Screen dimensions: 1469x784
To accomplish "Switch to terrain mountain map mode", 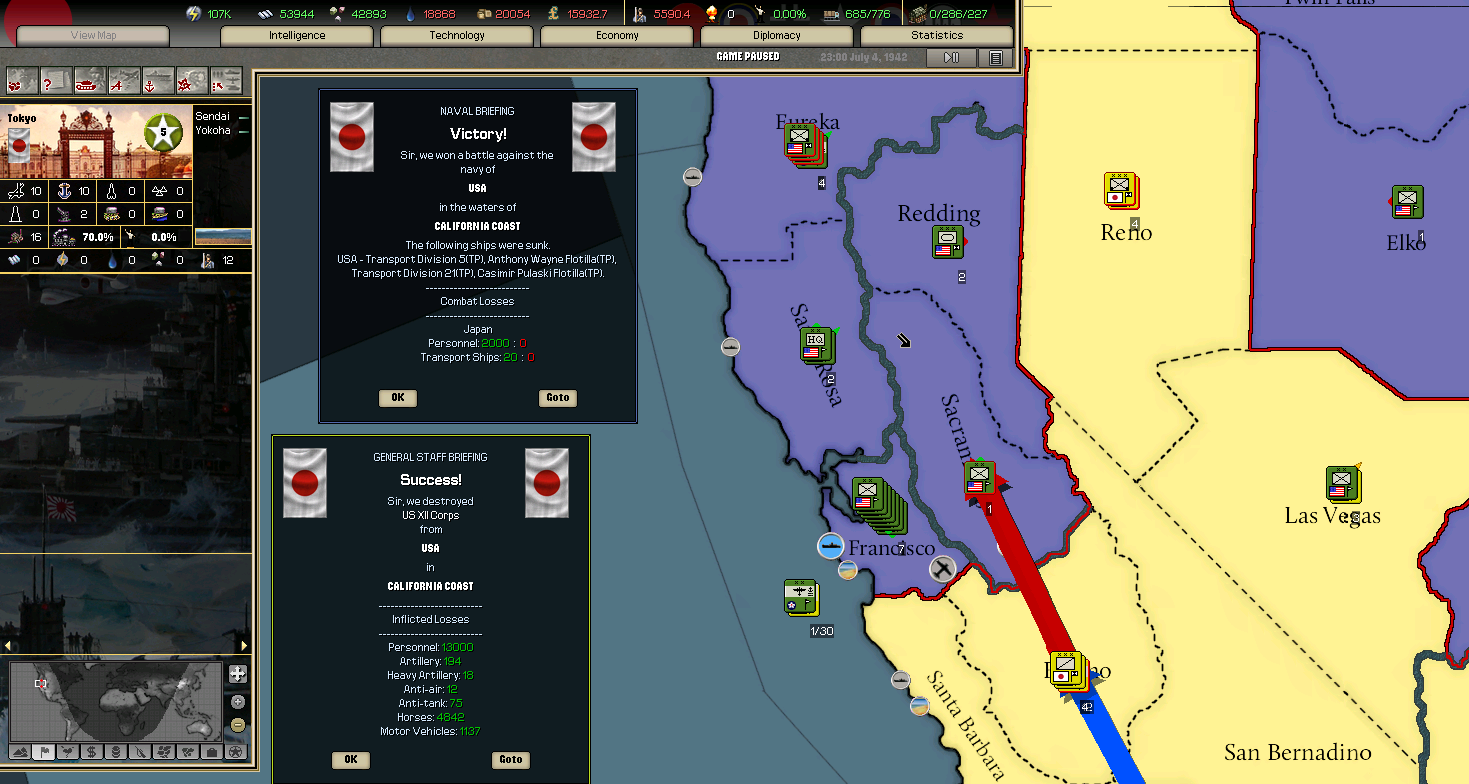I will click(20, 752).
